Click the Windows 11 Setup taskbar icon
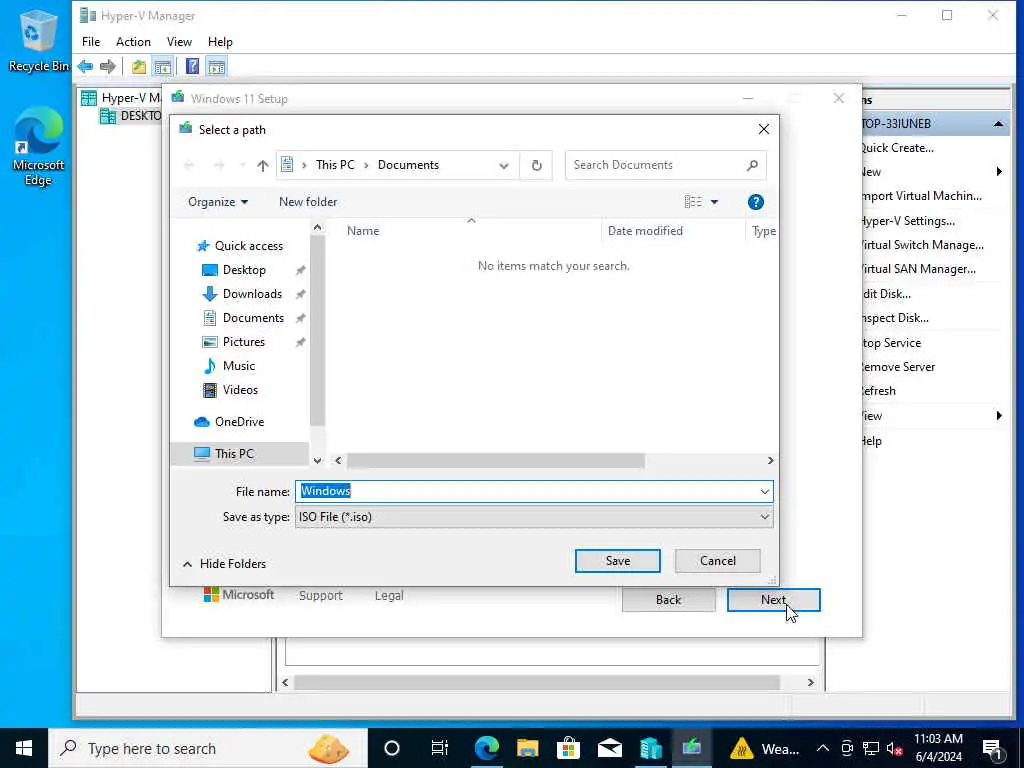 pyautogui.click(x=692, y=748)
